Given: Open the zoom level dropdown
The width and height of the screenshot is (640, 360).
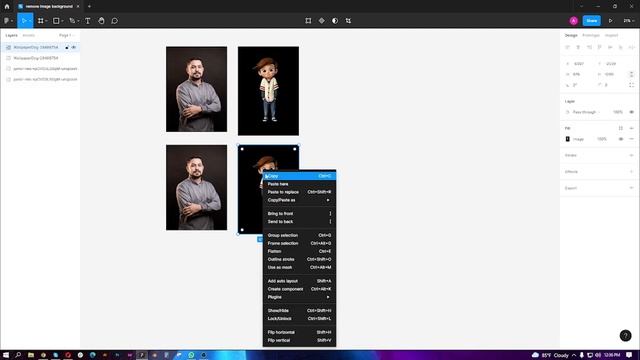Looking at the screenshot, I should point(629,20).
